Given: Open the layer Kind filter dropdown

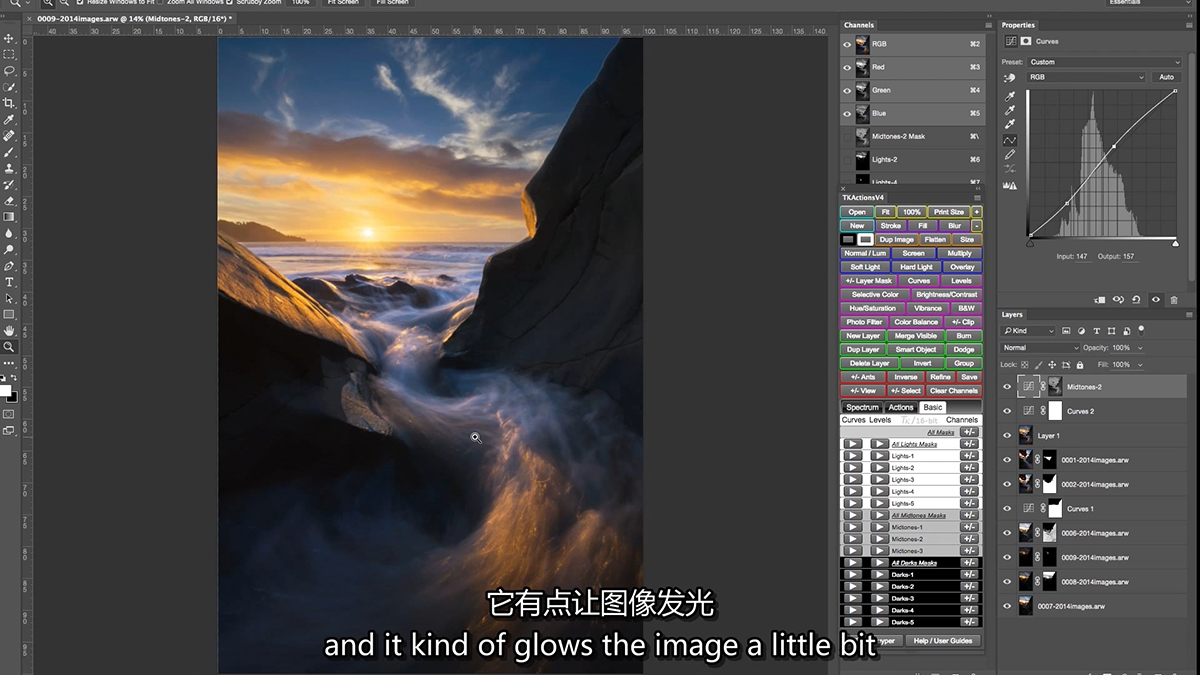Looking at the screenshot, I should point(1029,331).
